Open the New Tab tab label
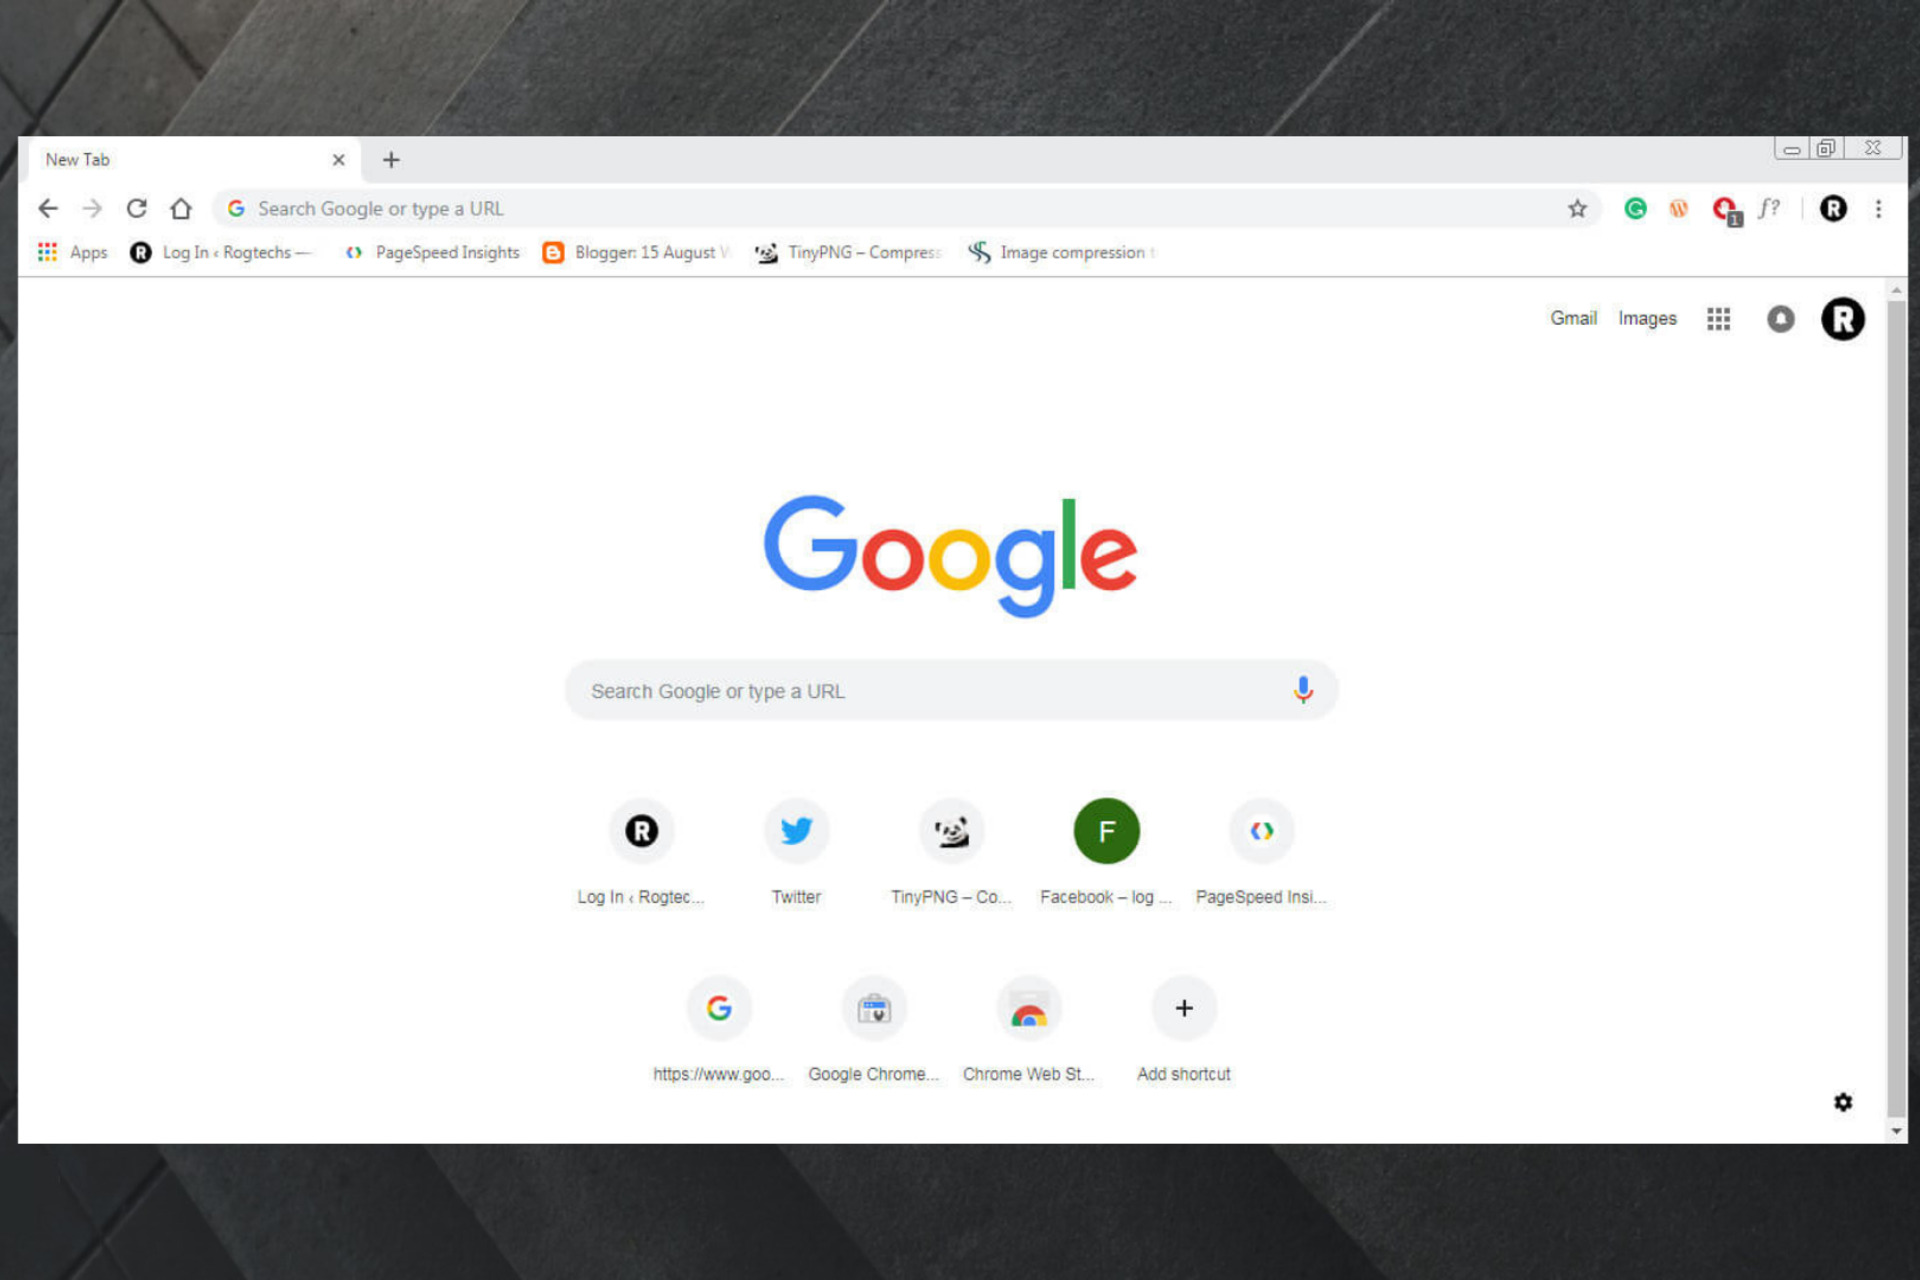 click(79, 160)
